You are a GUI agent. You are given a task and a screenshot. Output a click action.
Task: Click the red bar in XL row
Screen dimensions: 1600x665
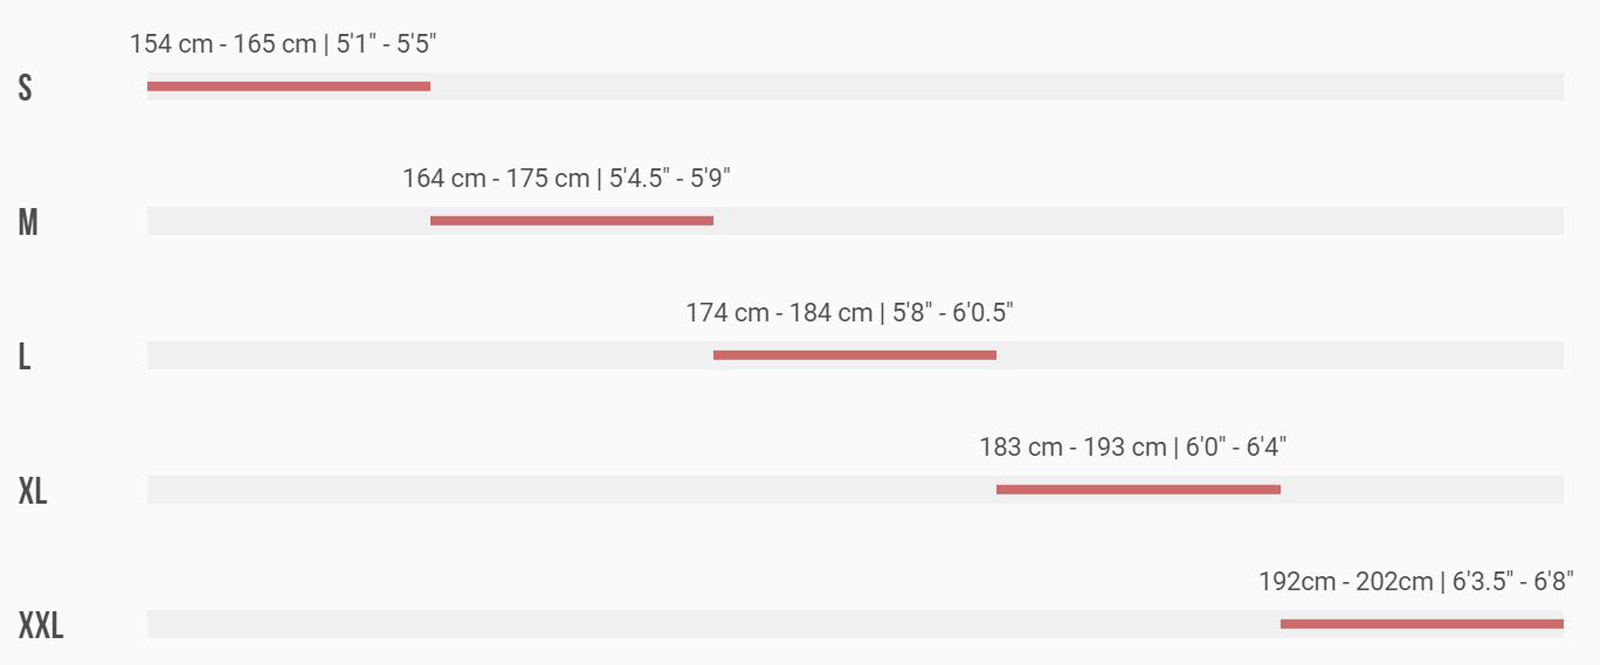1138,489
